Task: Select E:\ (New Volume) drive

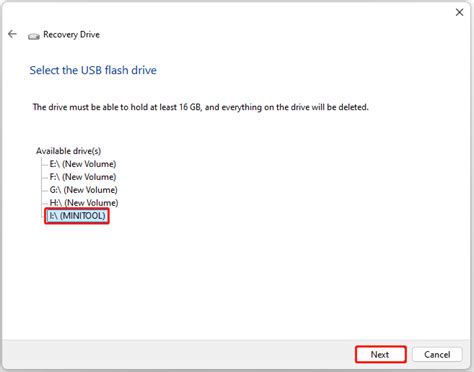Action: click(83, 164)
